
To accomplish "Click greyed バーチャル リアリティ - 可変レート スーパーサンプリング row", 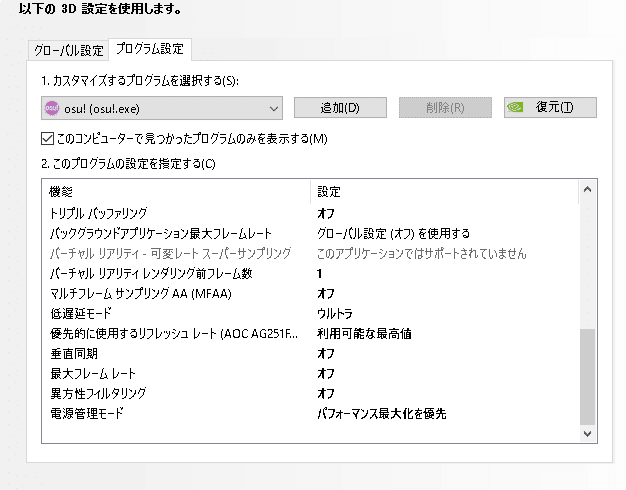I will coord(311,254).
